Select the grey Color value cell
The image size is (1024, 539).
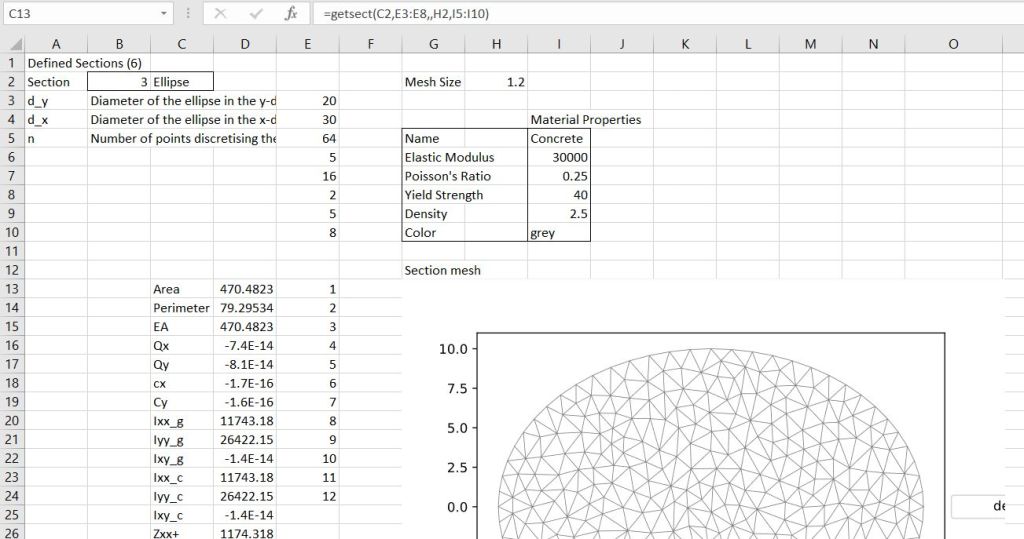(x=558, y=233)
